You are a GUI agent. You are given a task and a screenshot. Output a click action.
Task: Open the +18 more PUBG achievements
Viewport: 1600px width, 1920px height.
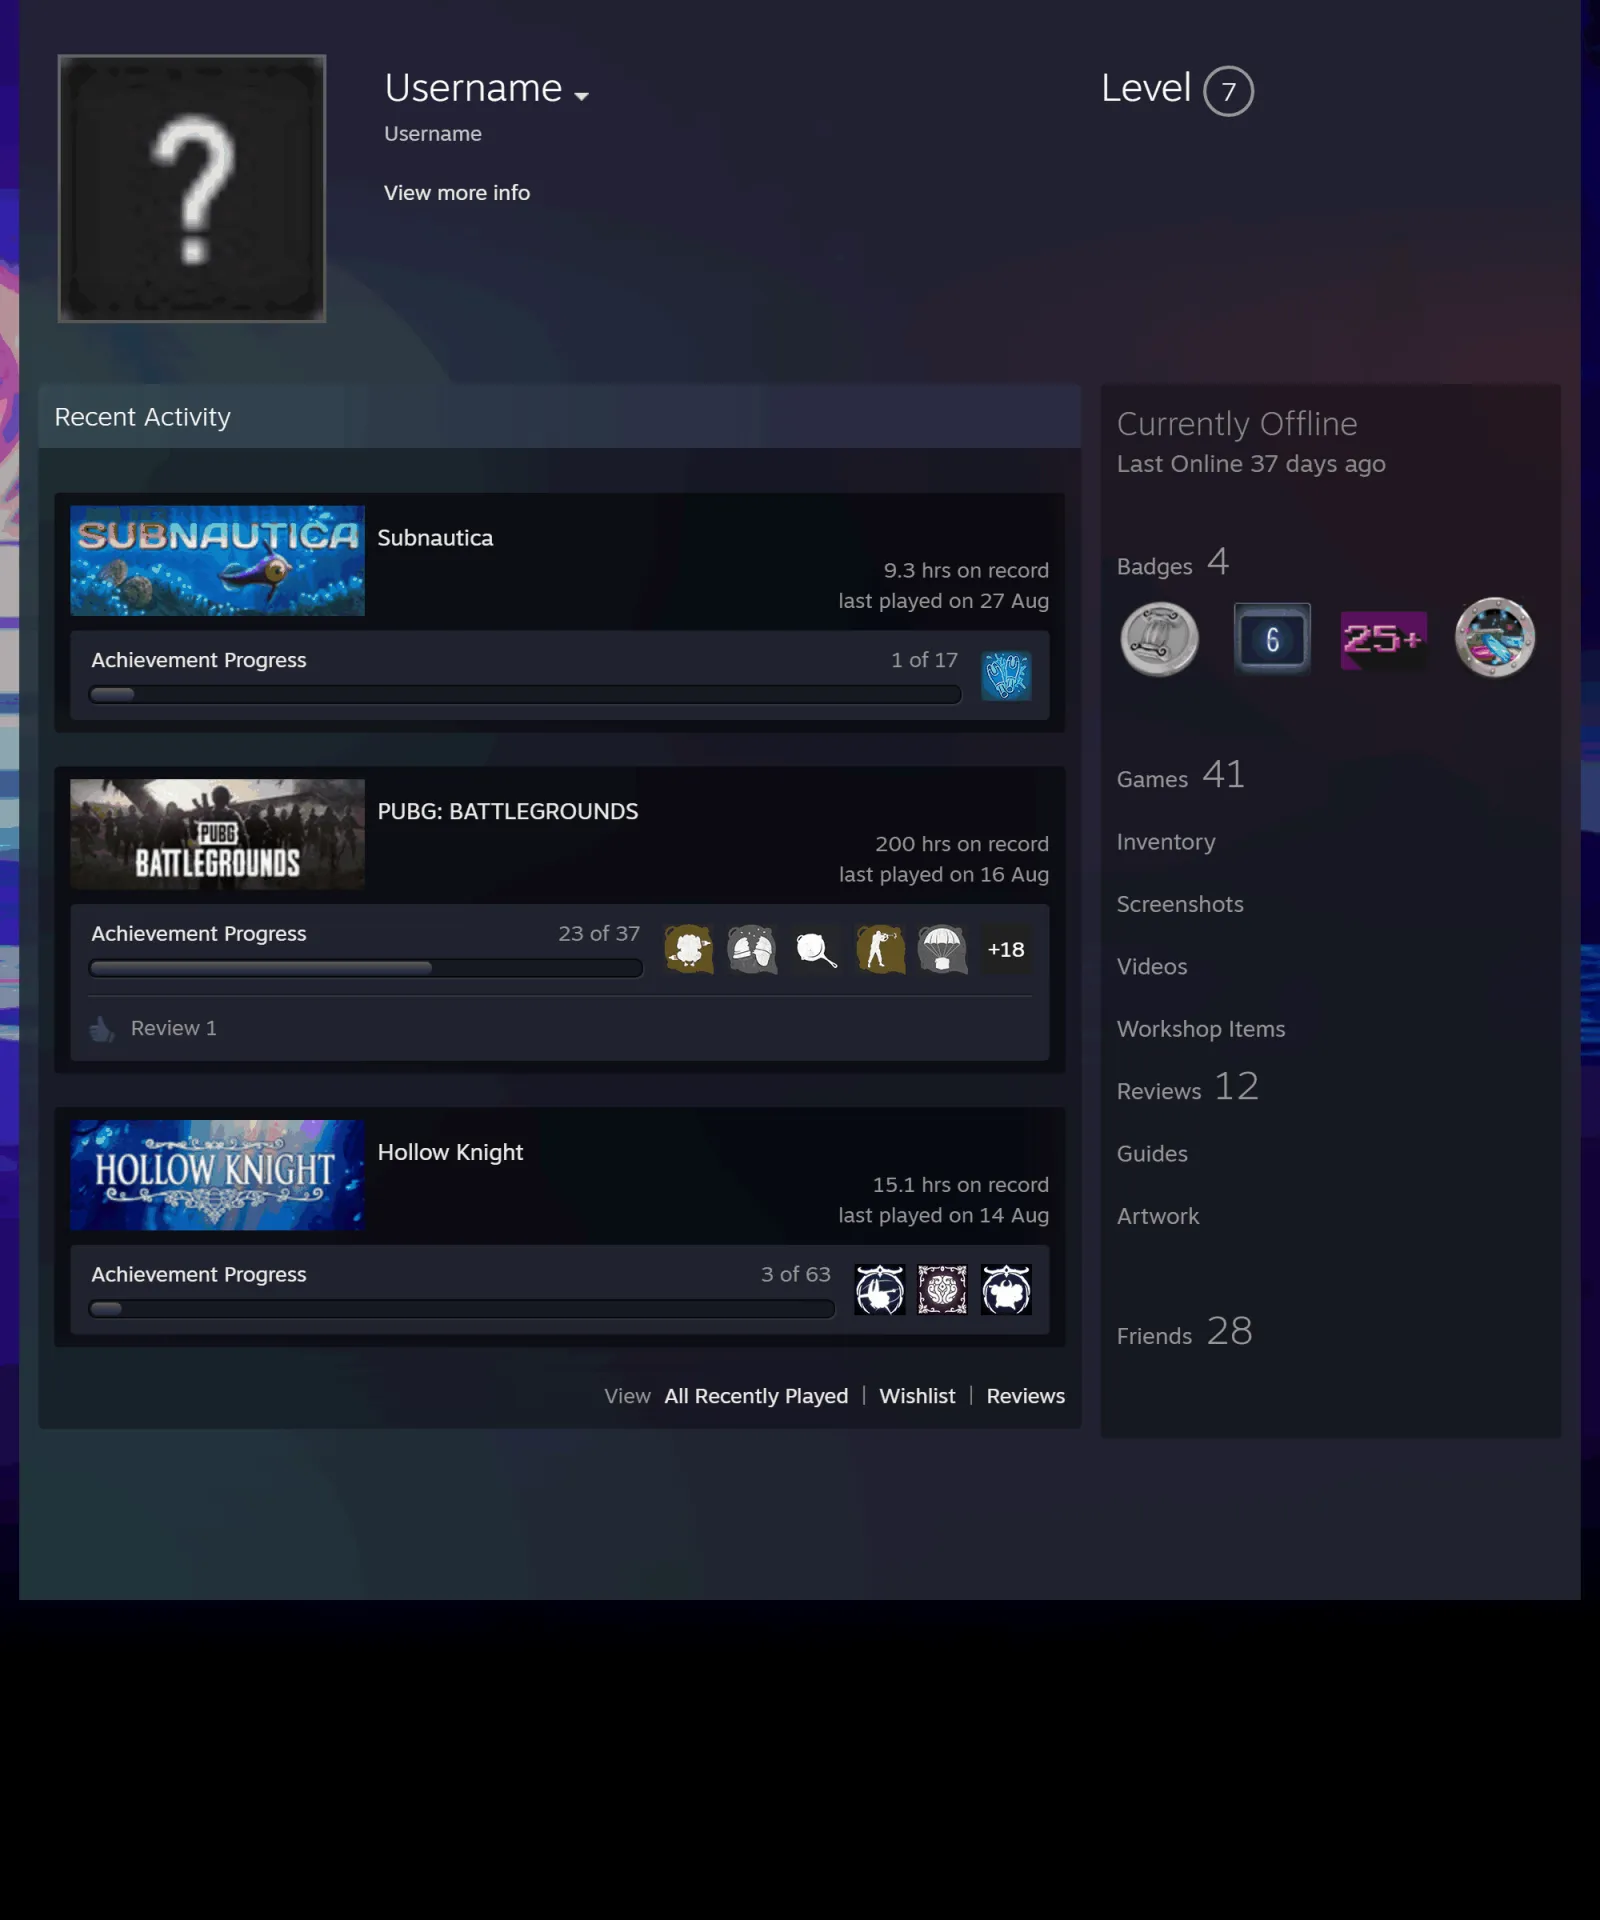(x=1006, y=949)
